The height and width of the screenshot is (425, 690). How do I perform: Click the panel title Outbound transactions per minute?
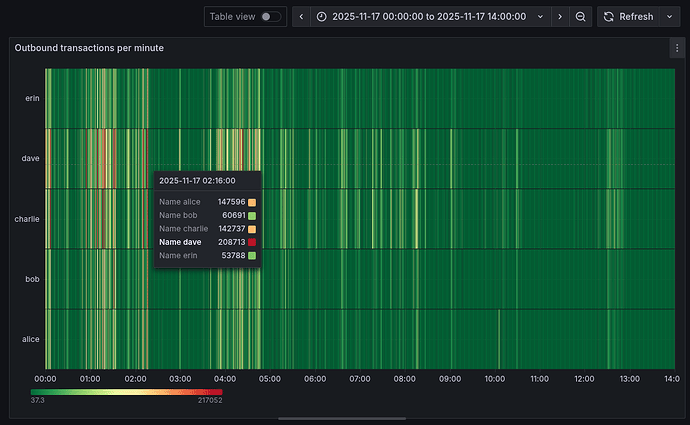coord(89,48)
